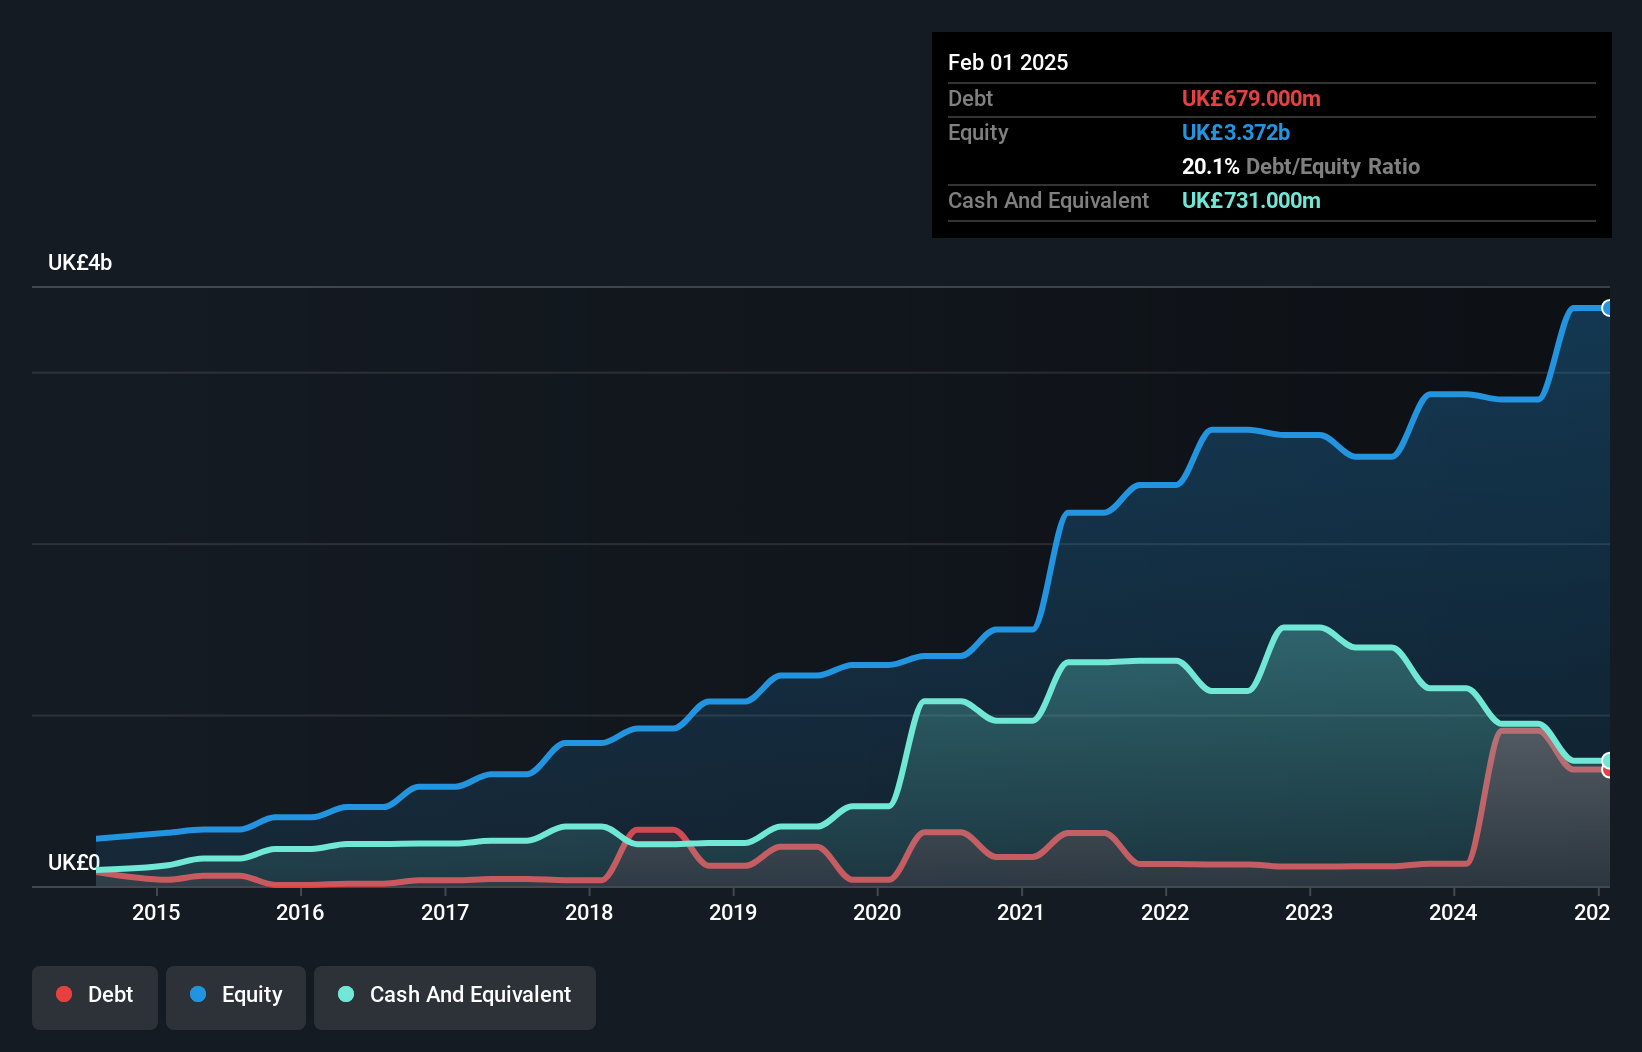Click the 2019 x-axis label
Viewport: 1642px width, 1052px height.
point(733,912)
